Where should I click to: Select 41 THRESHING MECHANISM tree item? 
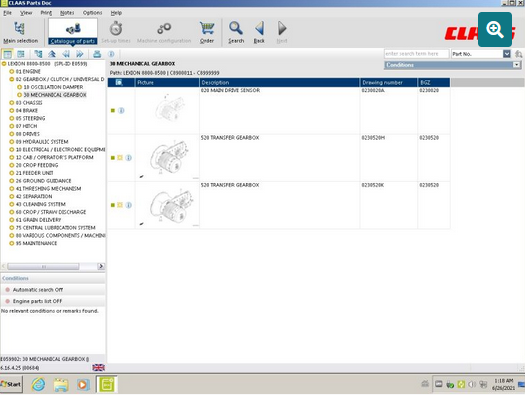pos(48,189)
